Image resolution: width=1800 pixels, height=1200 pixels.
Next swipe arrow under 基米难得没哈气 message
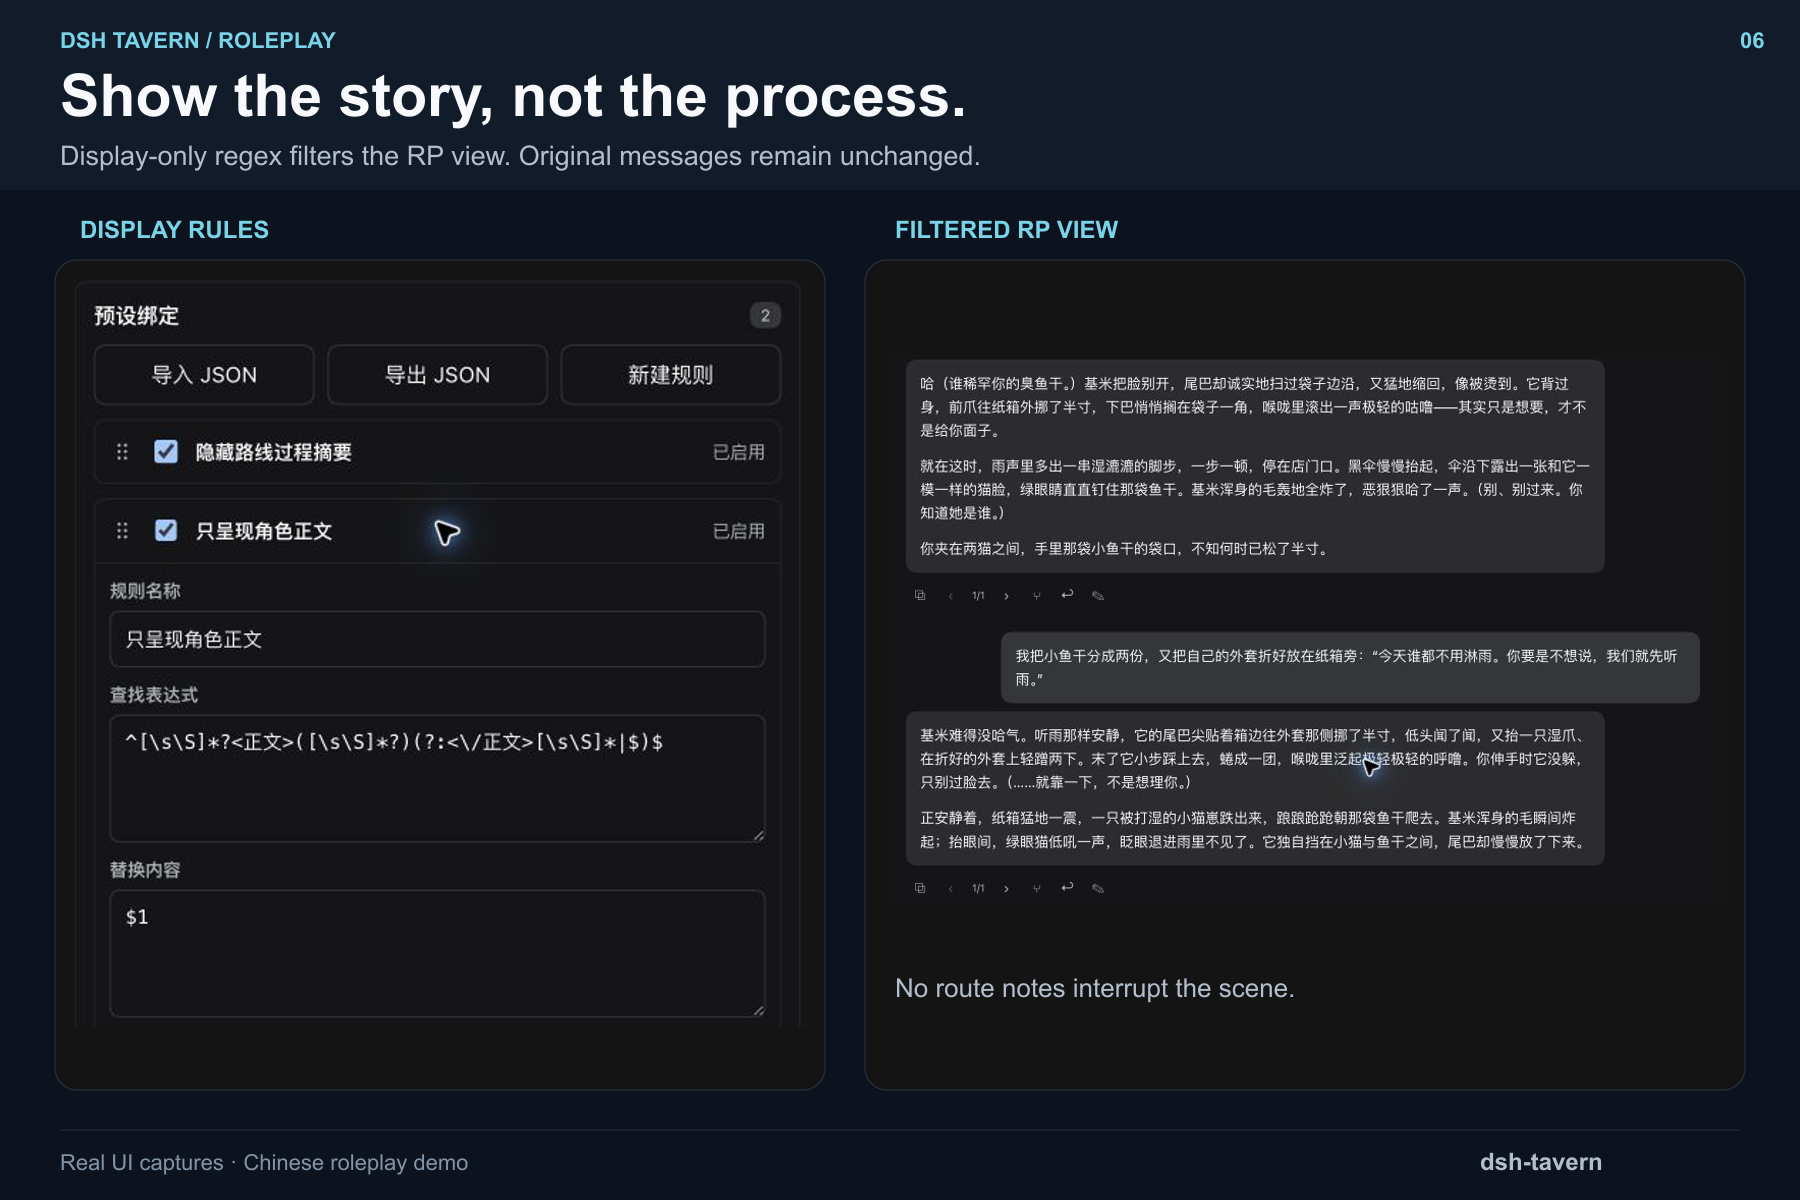pyautogui.click(x=1006, y=889)
